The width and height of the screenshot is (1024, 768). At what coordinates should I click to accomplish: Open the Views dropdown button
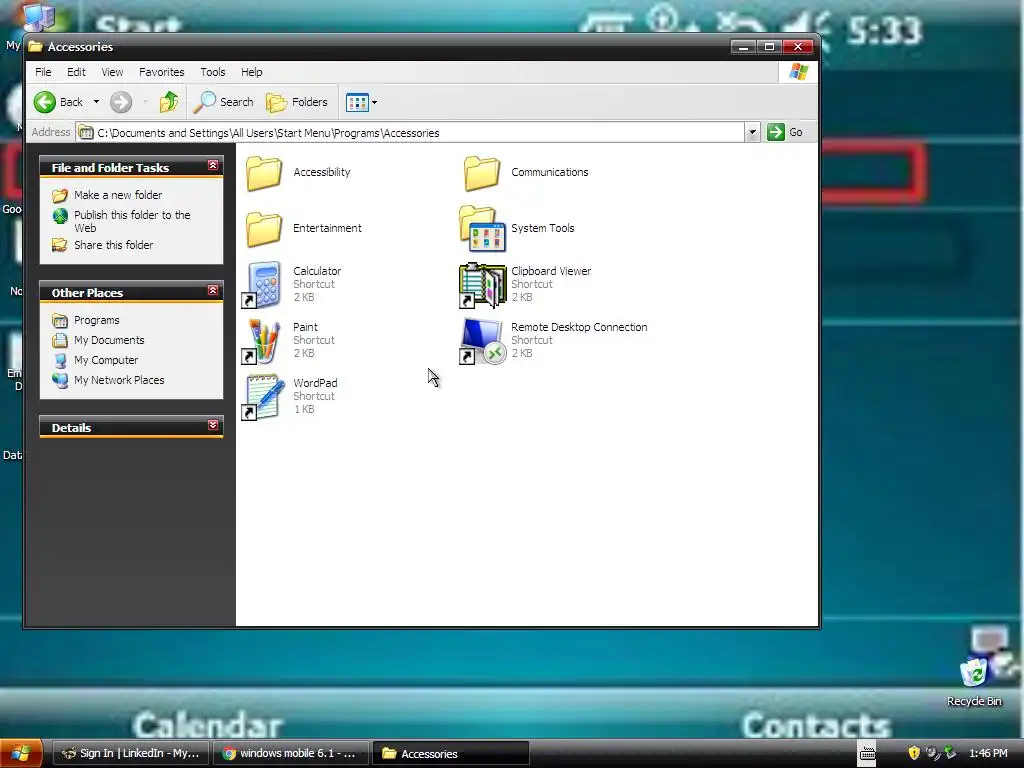click(x=361, y=102)
